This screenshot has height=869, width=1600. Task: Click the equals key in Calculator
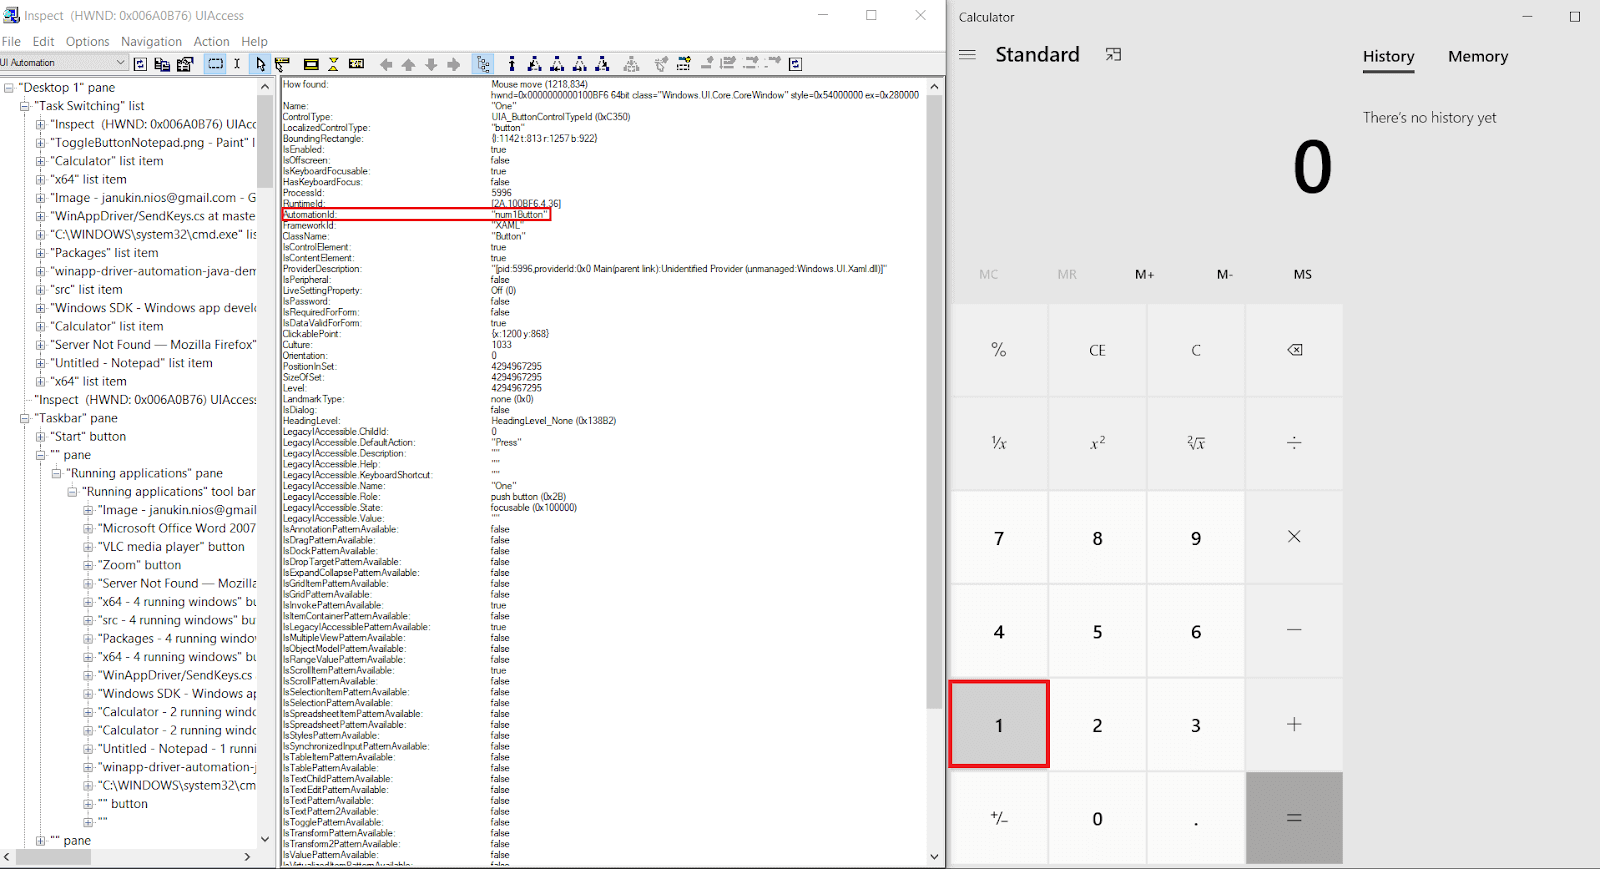click(1294, 818)
